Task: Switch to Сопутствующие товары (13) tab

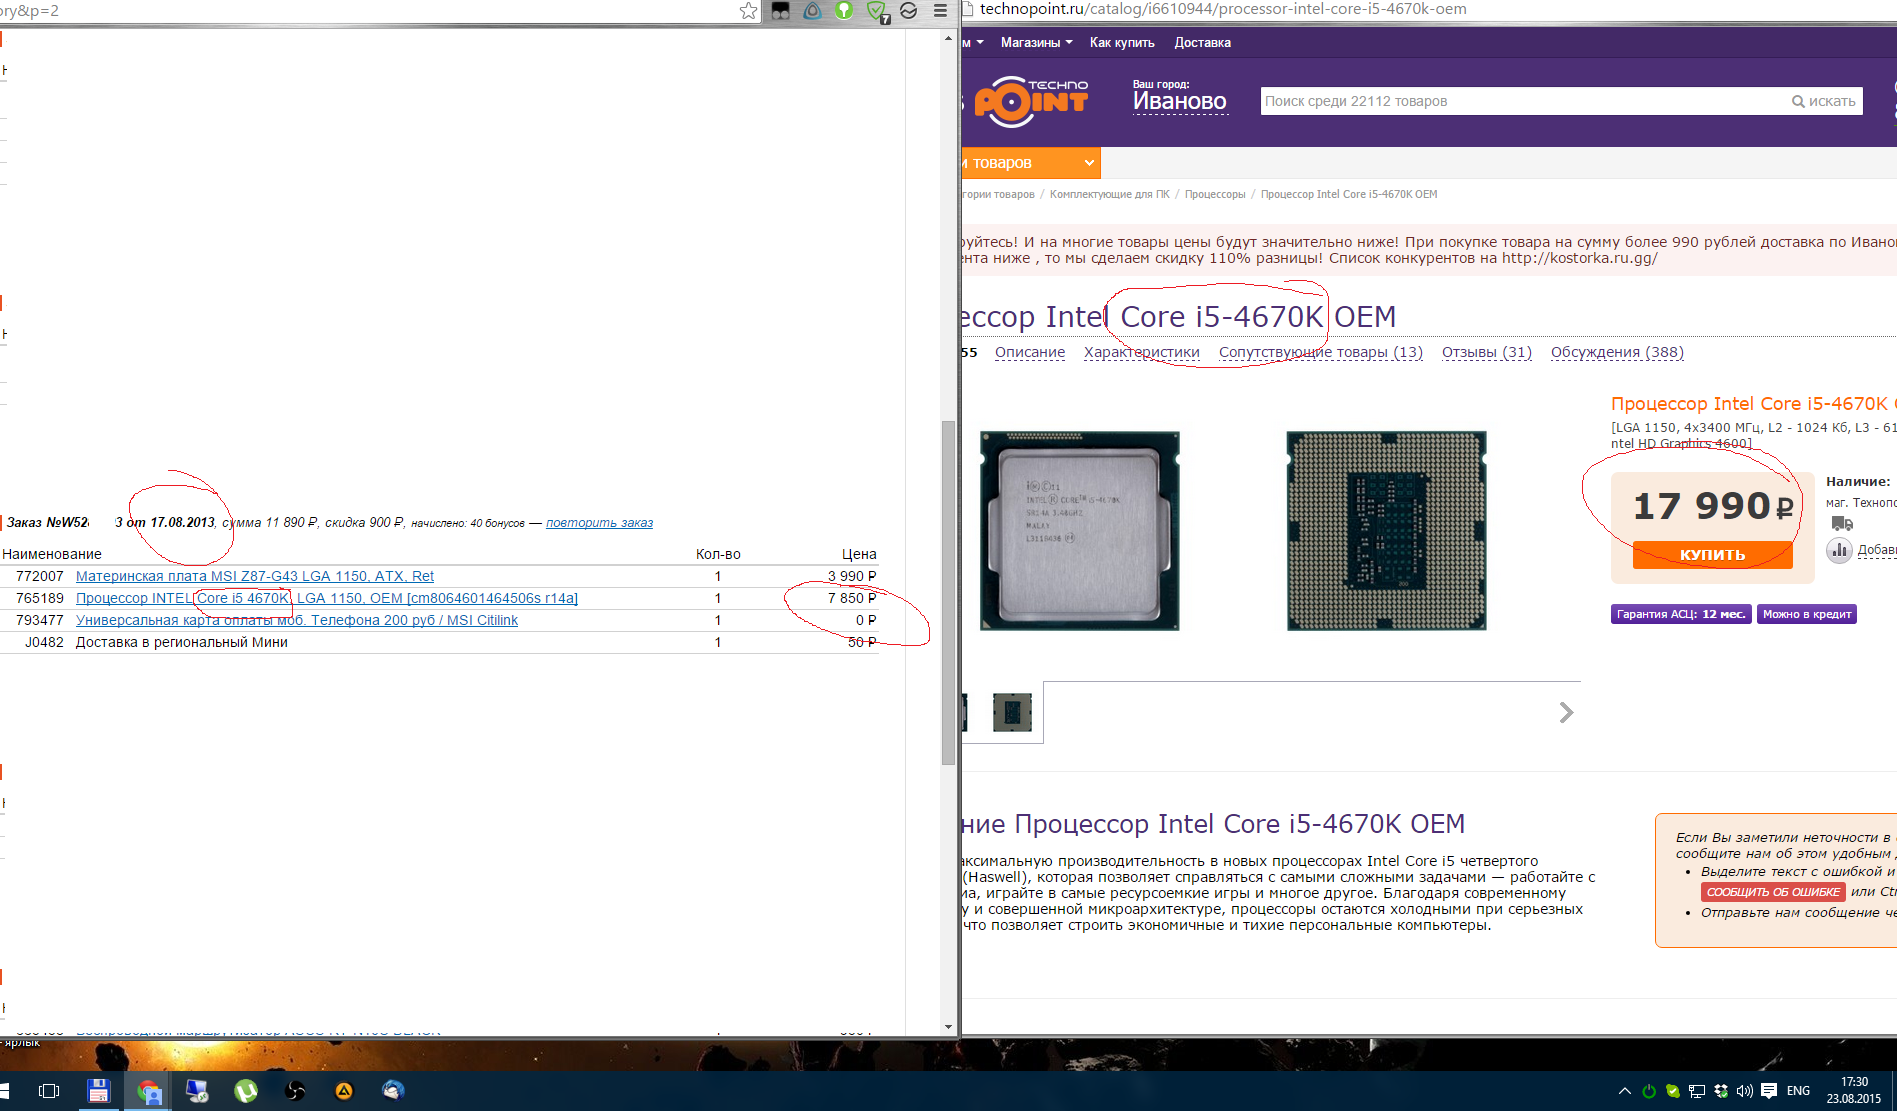Action: tap(1321, 352)
